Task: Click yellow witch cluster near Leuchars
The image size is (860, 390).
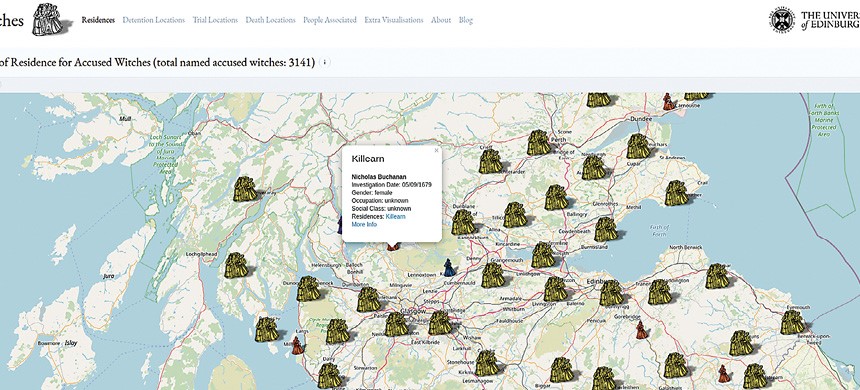Action: (638, 146)
